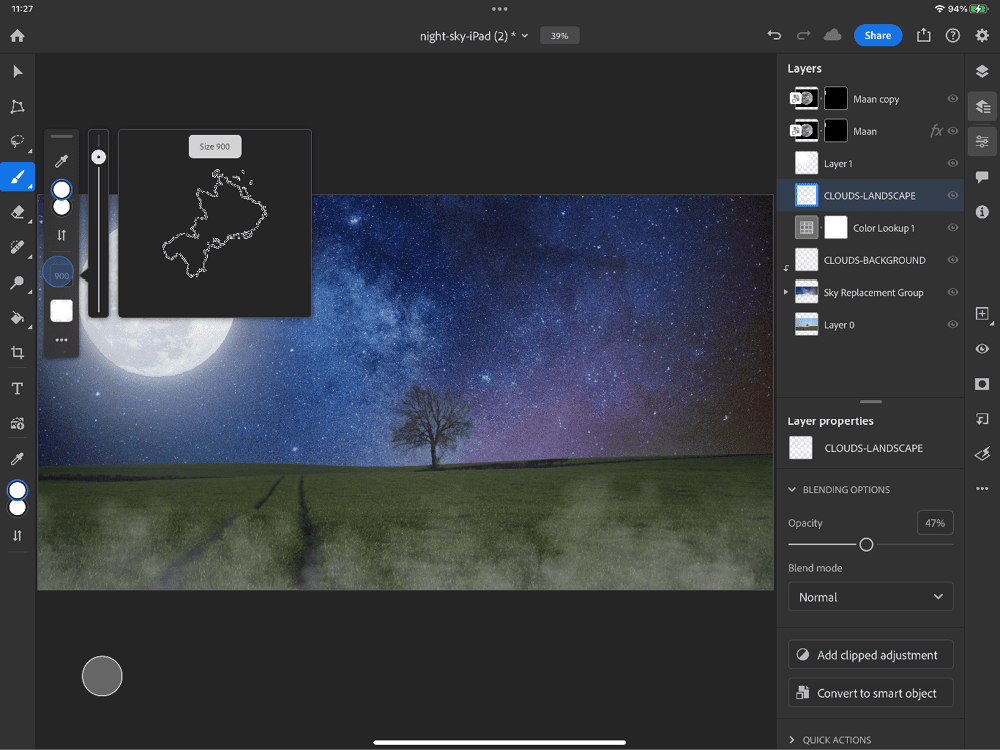Switch to the compact layer view

pyautogui.click(x=982, y=71)
